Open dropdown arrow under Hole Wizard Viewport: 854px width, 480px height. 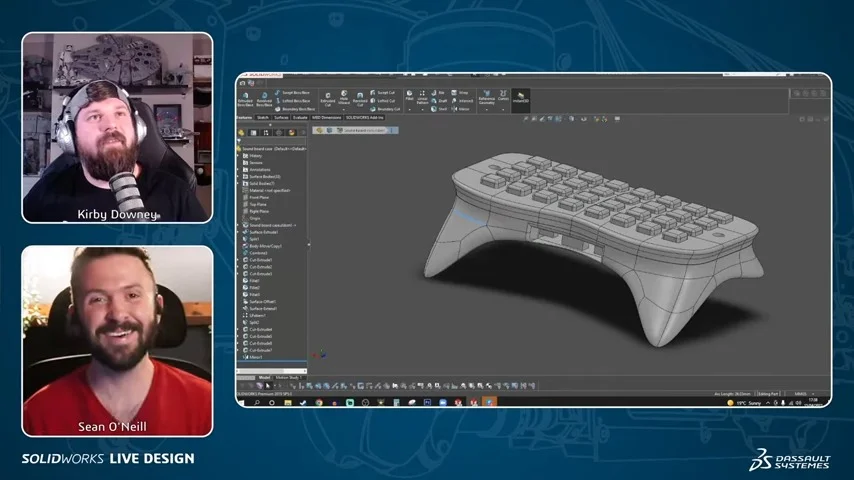(x=344, y=110)
